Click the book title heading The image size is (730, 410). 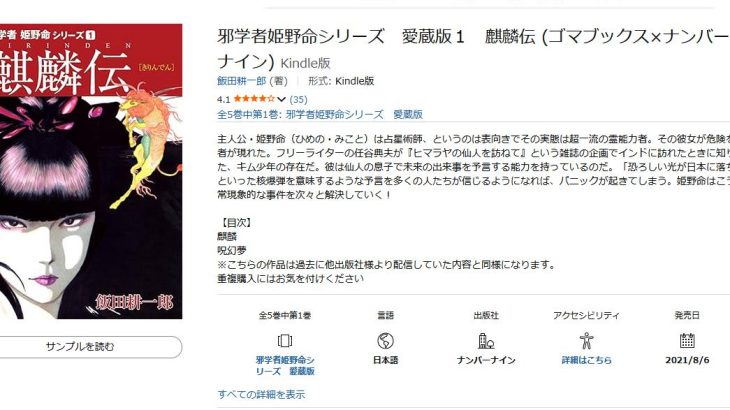tap(473, 49)
